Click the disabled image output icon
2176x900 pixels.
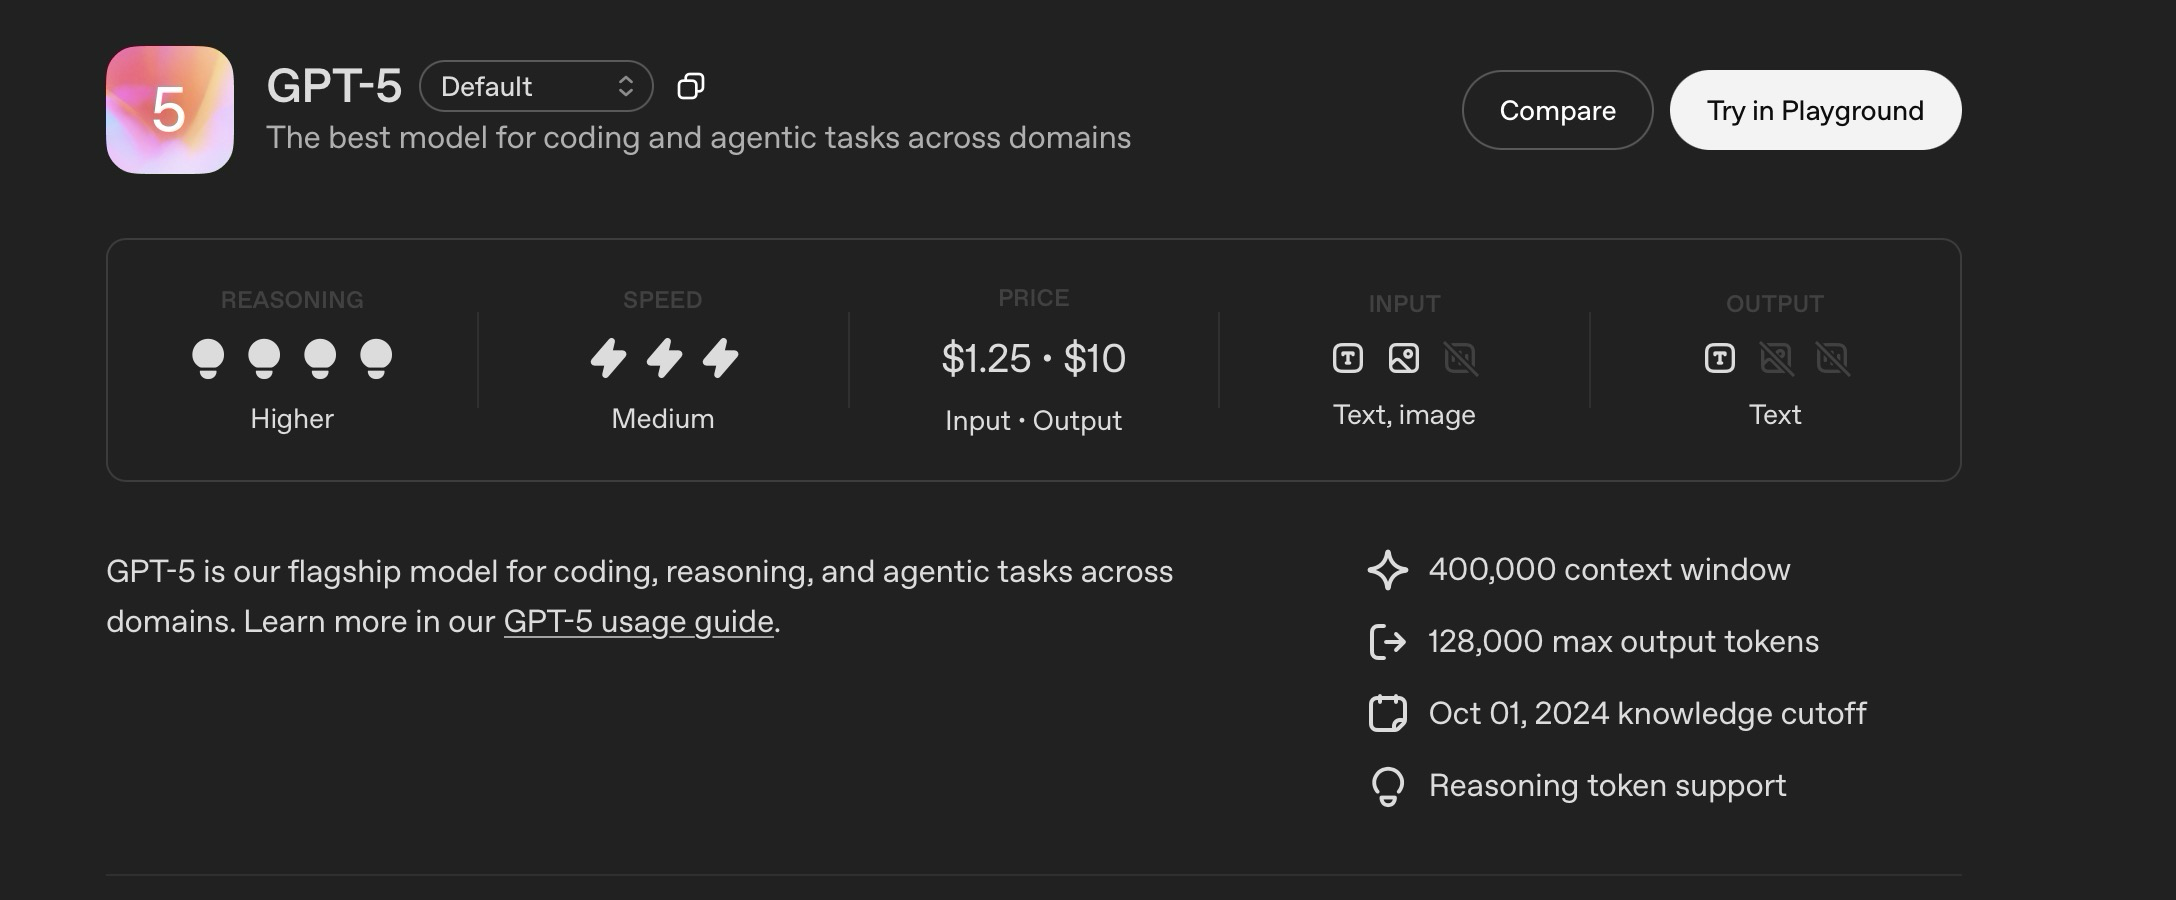(x=1776, y=358)
